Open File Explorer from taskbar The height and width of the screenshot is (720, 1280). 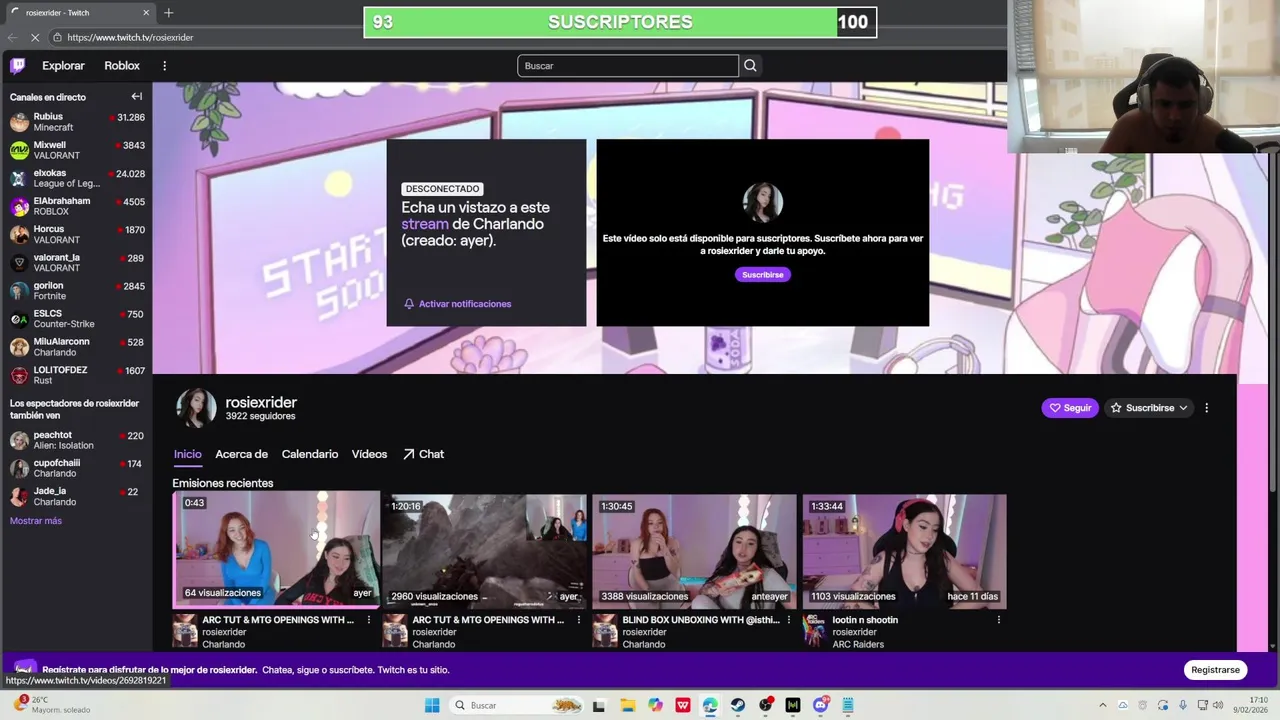(x=627, y=705)
